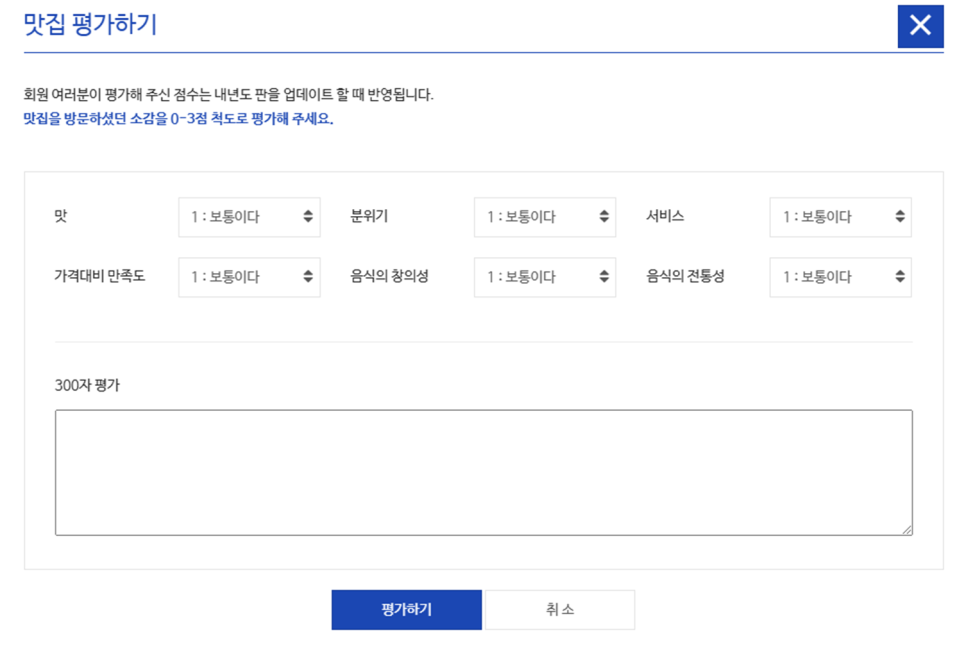Expand the 가격대비 만족도 dropdown
The height and width of the screenshot is (652, 966).
pos(249,277)
